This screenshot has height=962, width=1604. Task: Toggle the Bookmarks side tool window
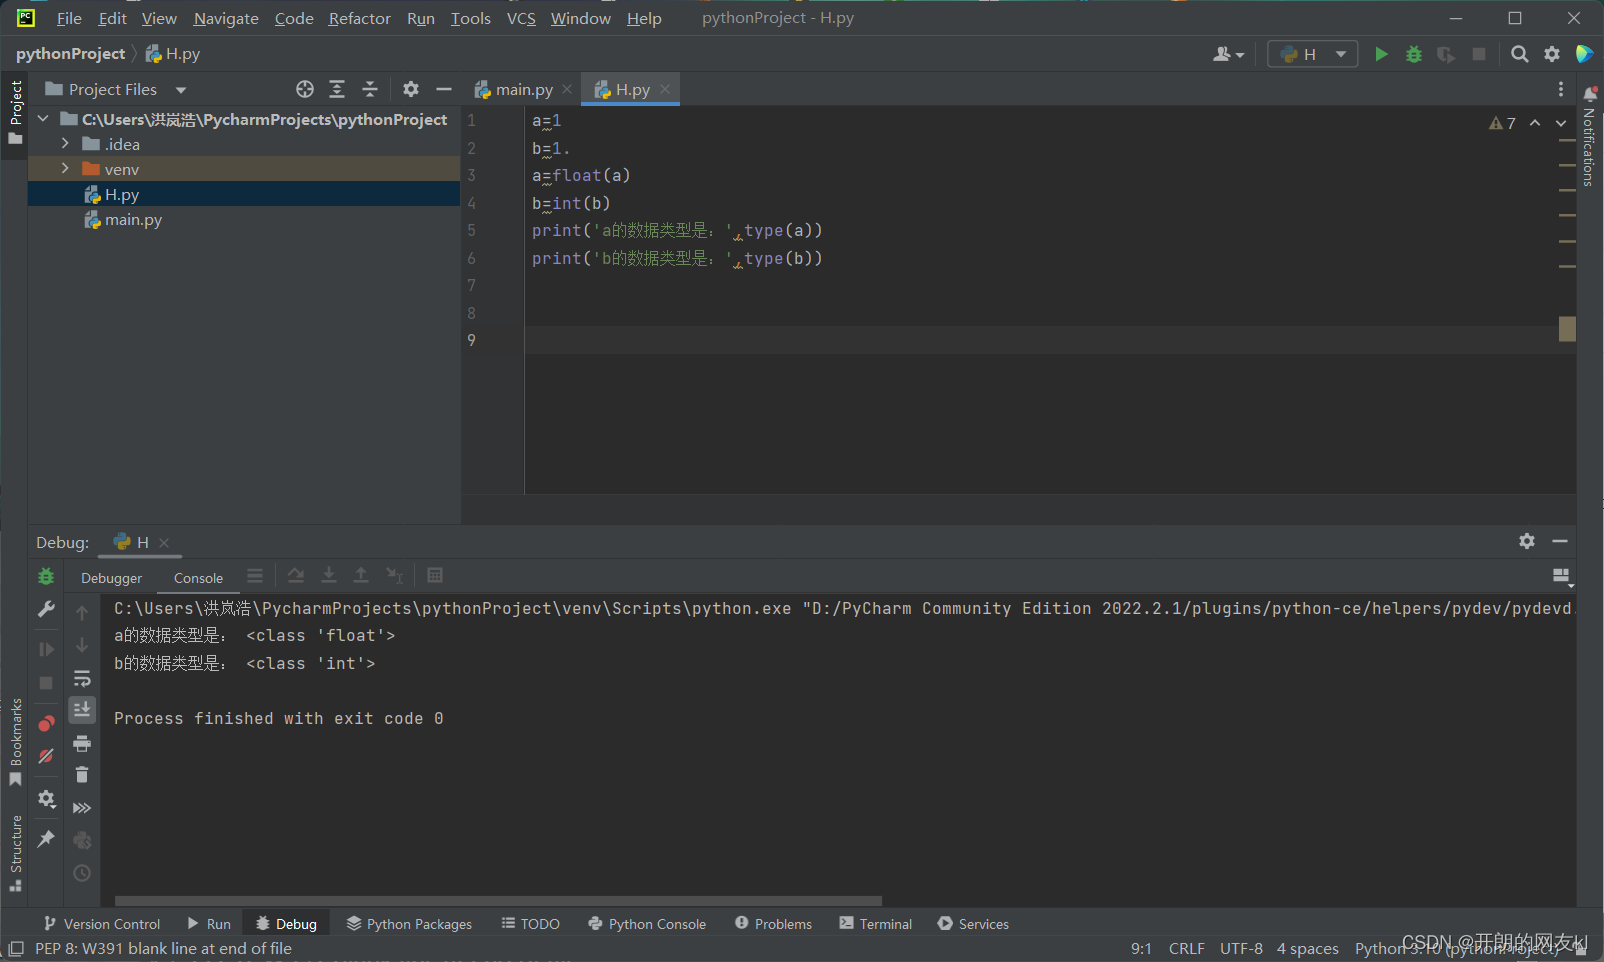tap(15, 742)
